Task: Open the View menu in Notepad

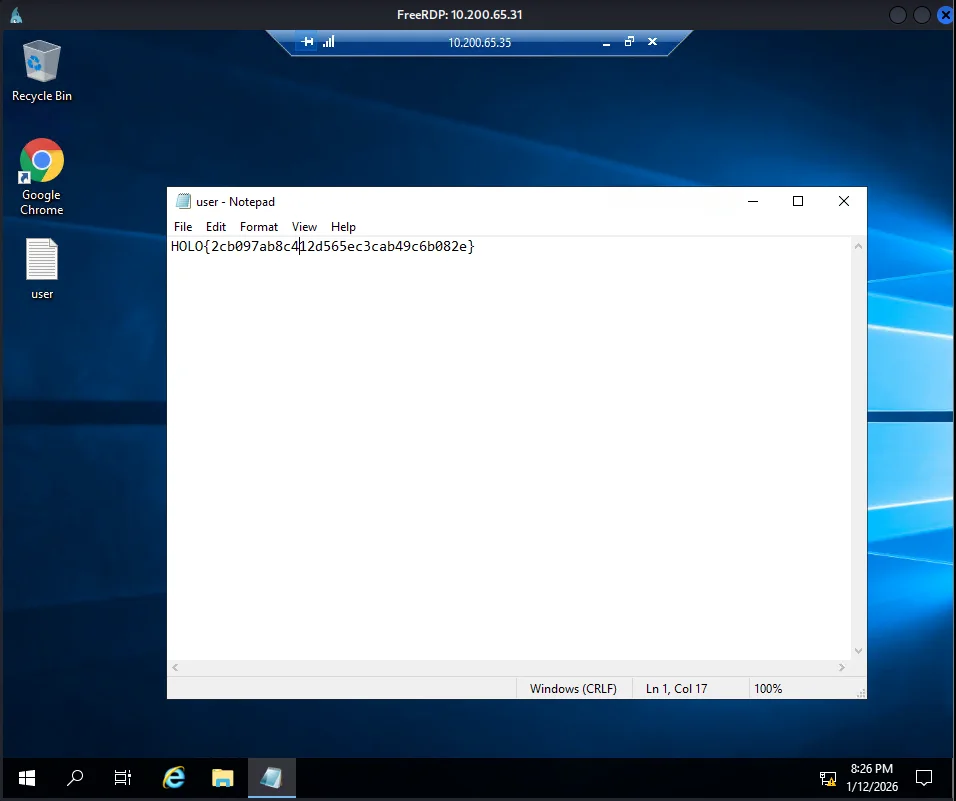Action: coord(304,227)
